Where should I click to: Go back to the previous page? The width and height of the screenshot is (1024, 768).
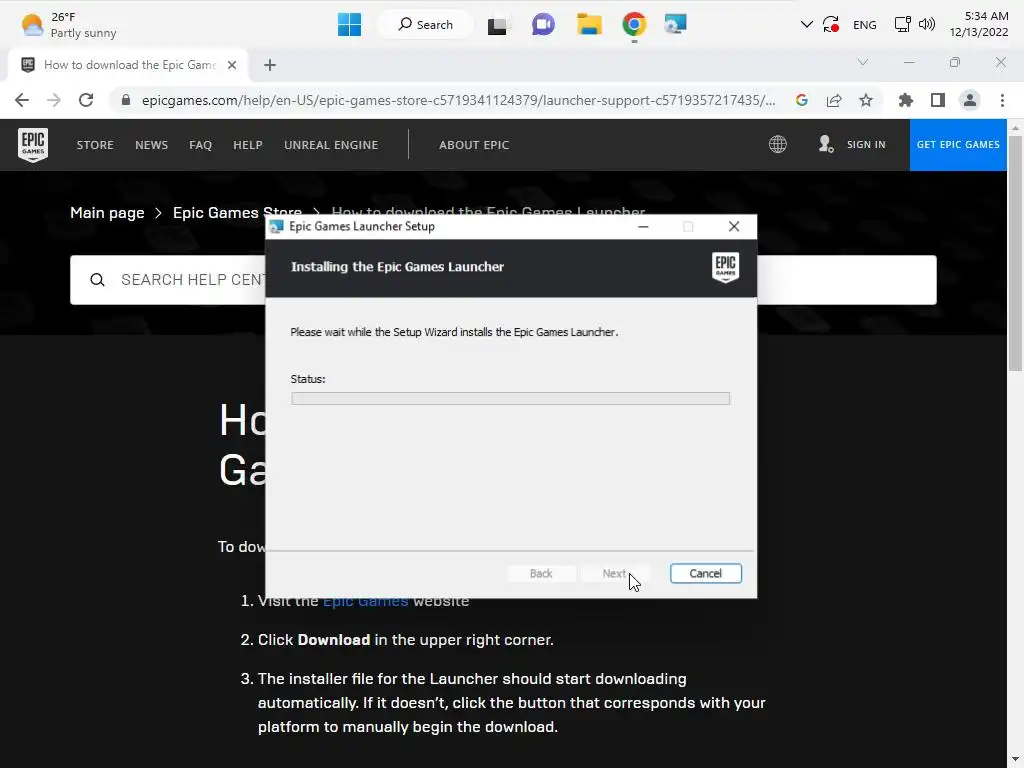point(22,100)
